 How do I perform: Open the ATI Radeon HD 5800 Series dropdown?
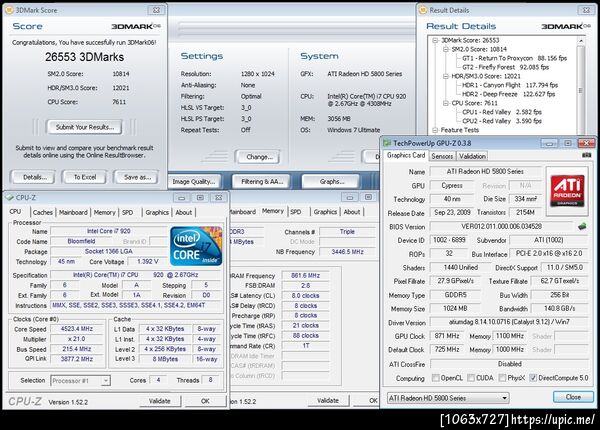pos(448,398)
